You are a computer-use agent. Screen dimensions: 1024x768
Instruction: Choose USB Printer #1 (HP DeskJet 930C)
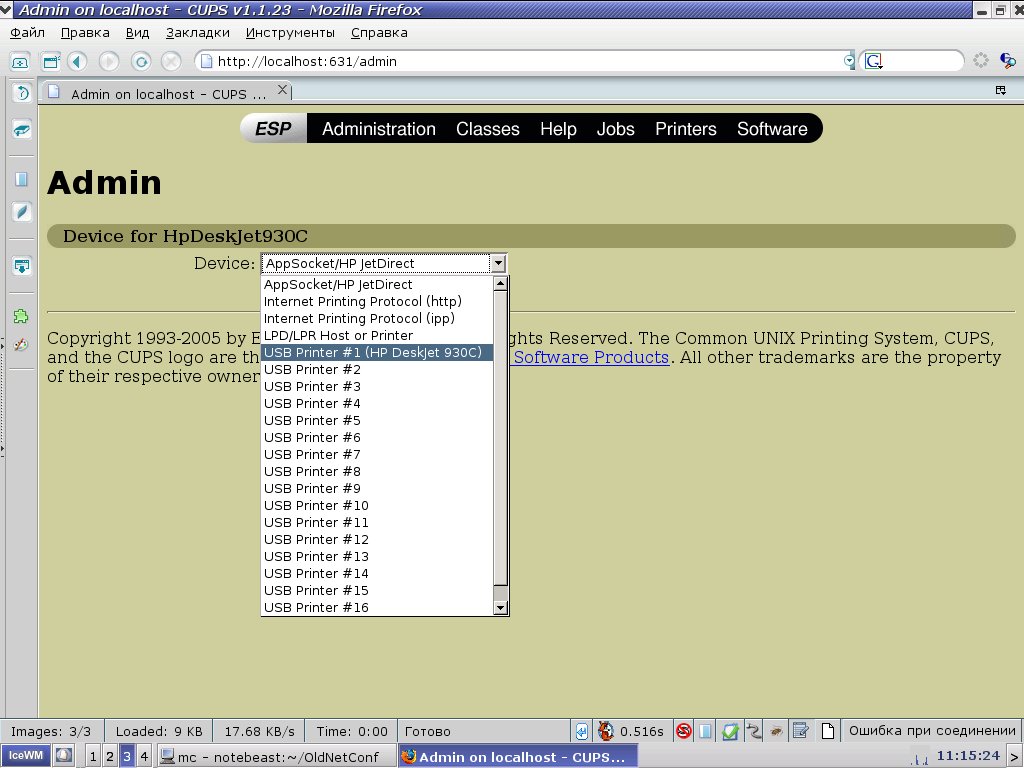pos(377,352)
